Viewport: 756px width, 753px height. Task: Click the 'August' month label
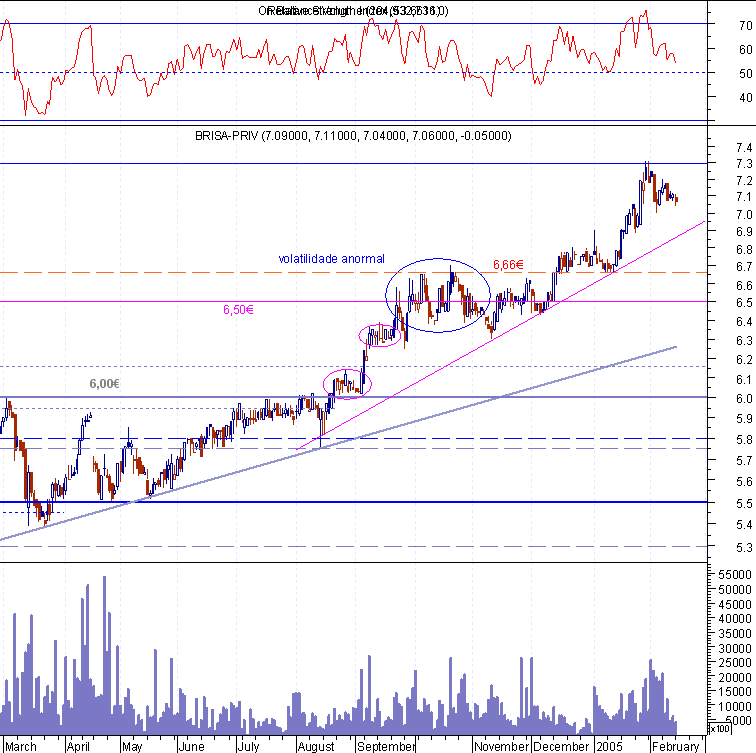pos(316,746)
